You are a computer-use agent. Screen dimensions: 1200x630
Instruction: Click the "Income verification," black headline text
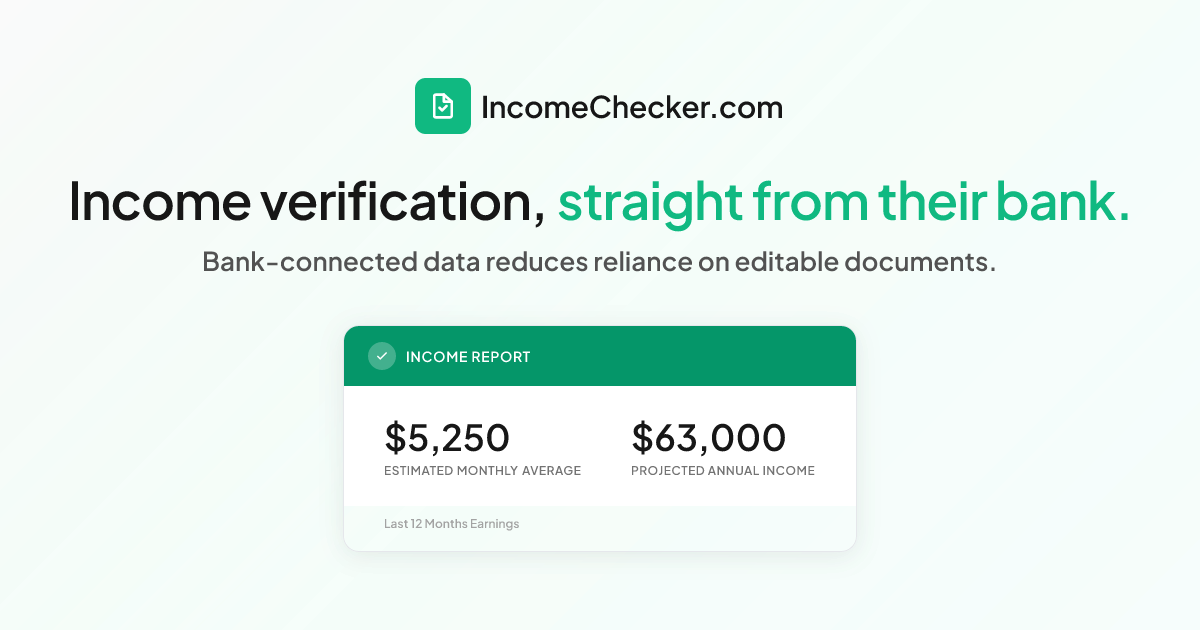click(307, 201)
